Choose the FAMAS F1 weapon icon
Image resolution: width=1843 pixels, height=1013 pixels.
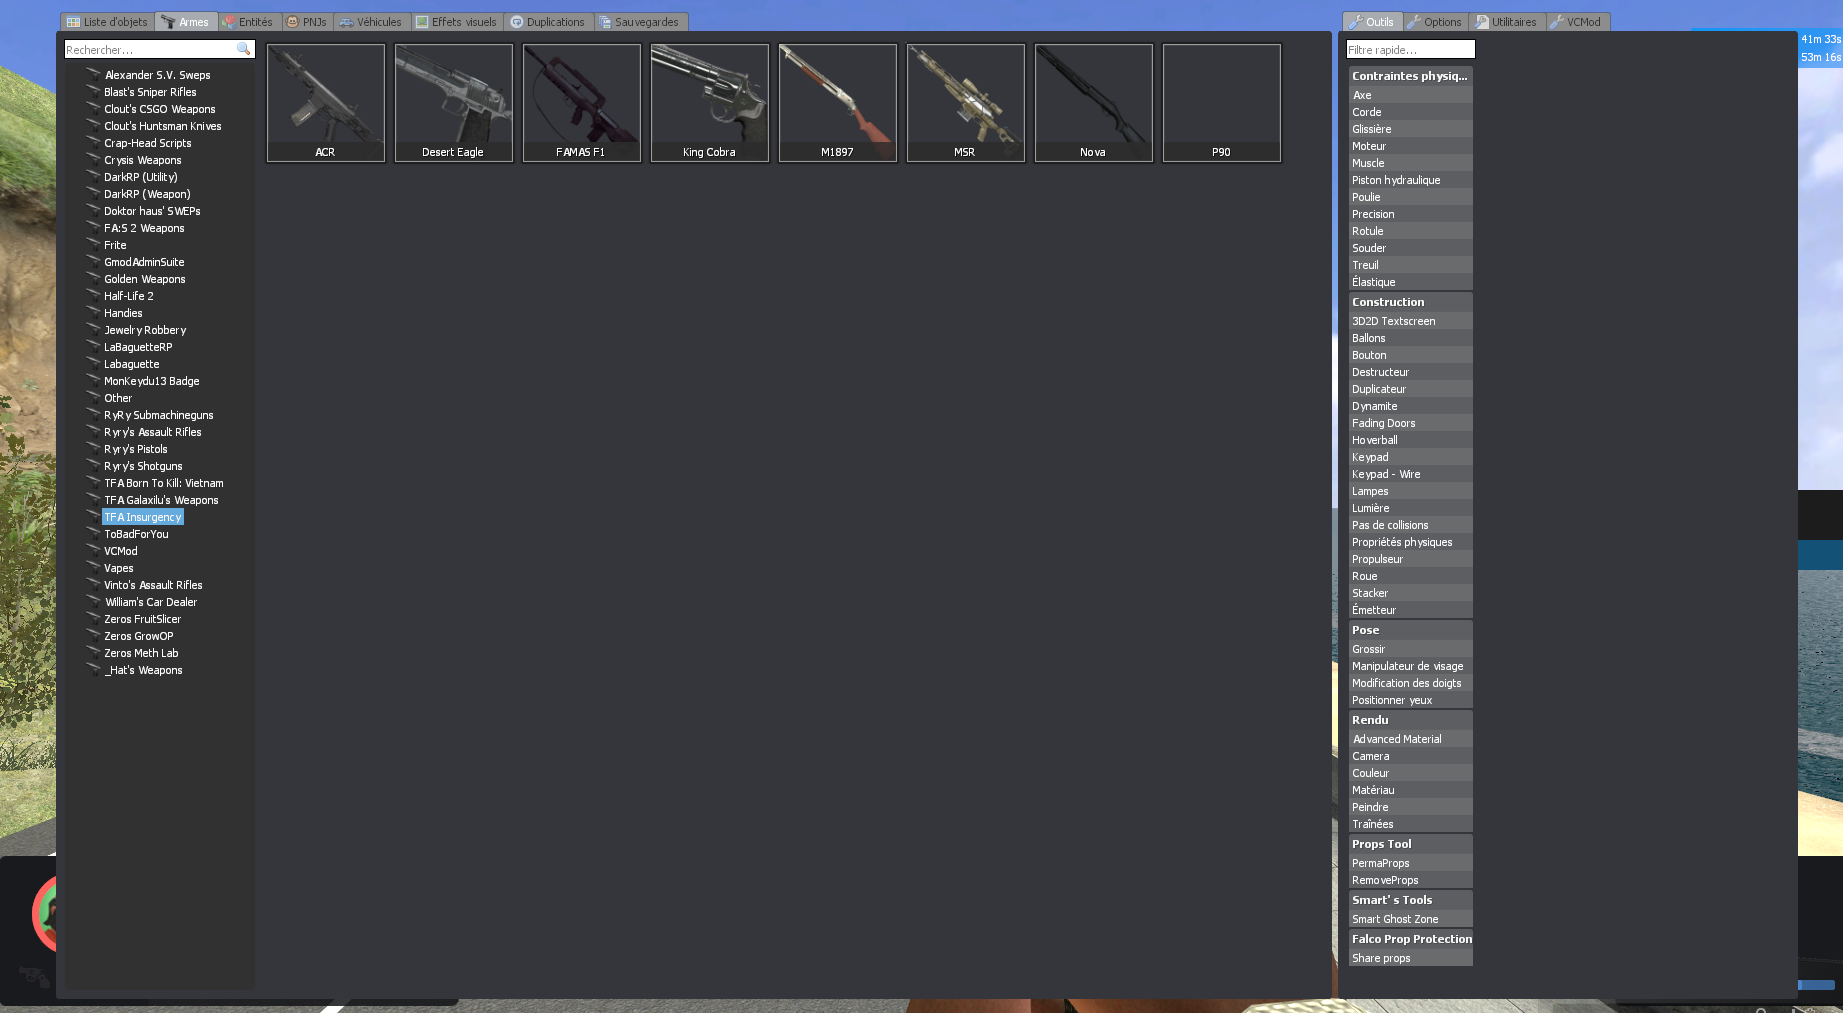click(581, 102)
